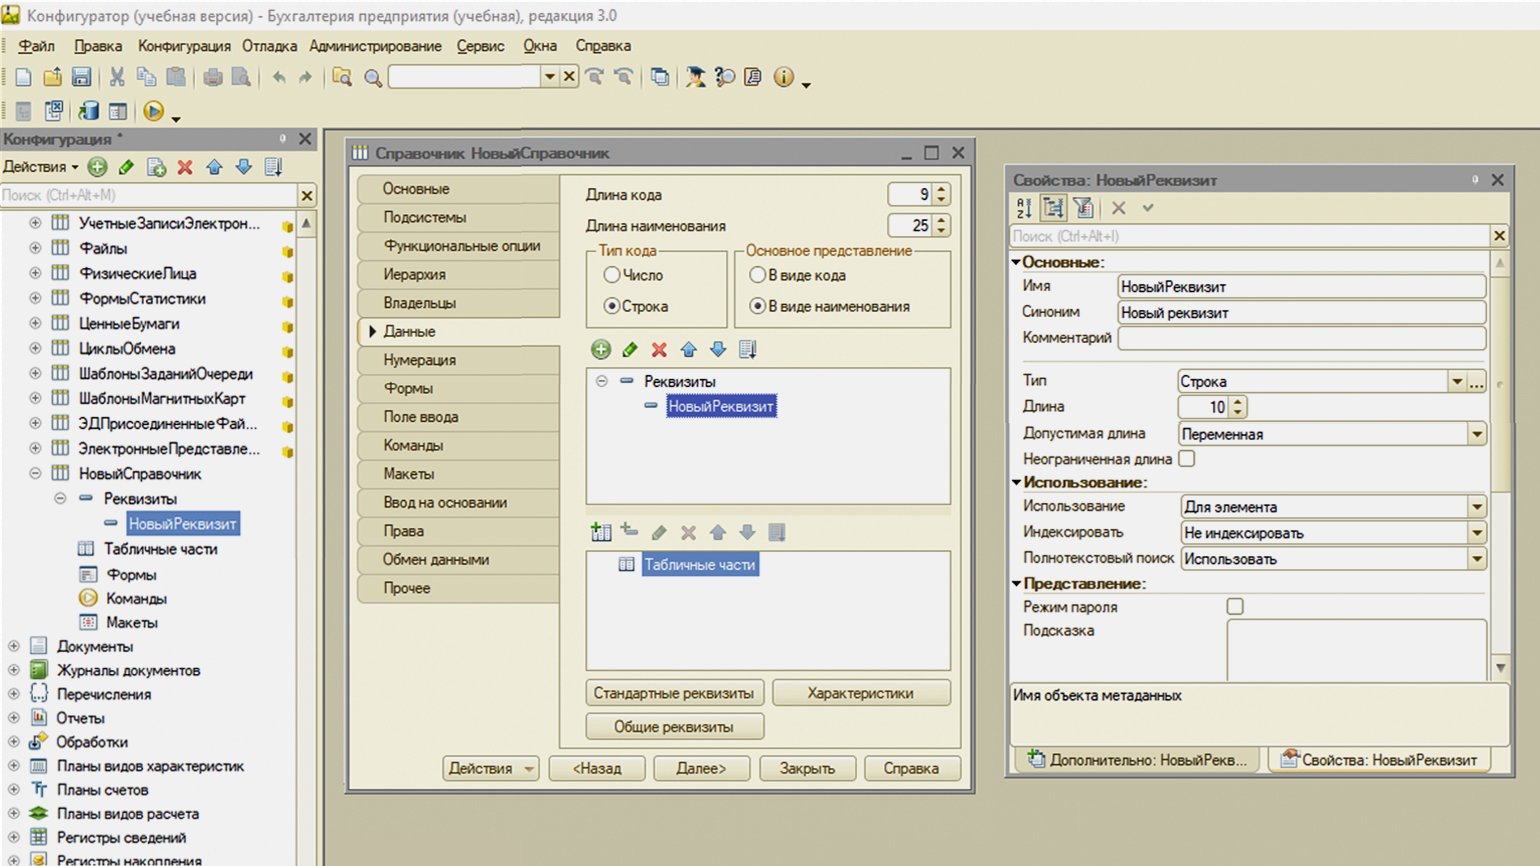1540x866 pixels.
Task: Select В виде наименования representation
Action: tap(758, 306)
